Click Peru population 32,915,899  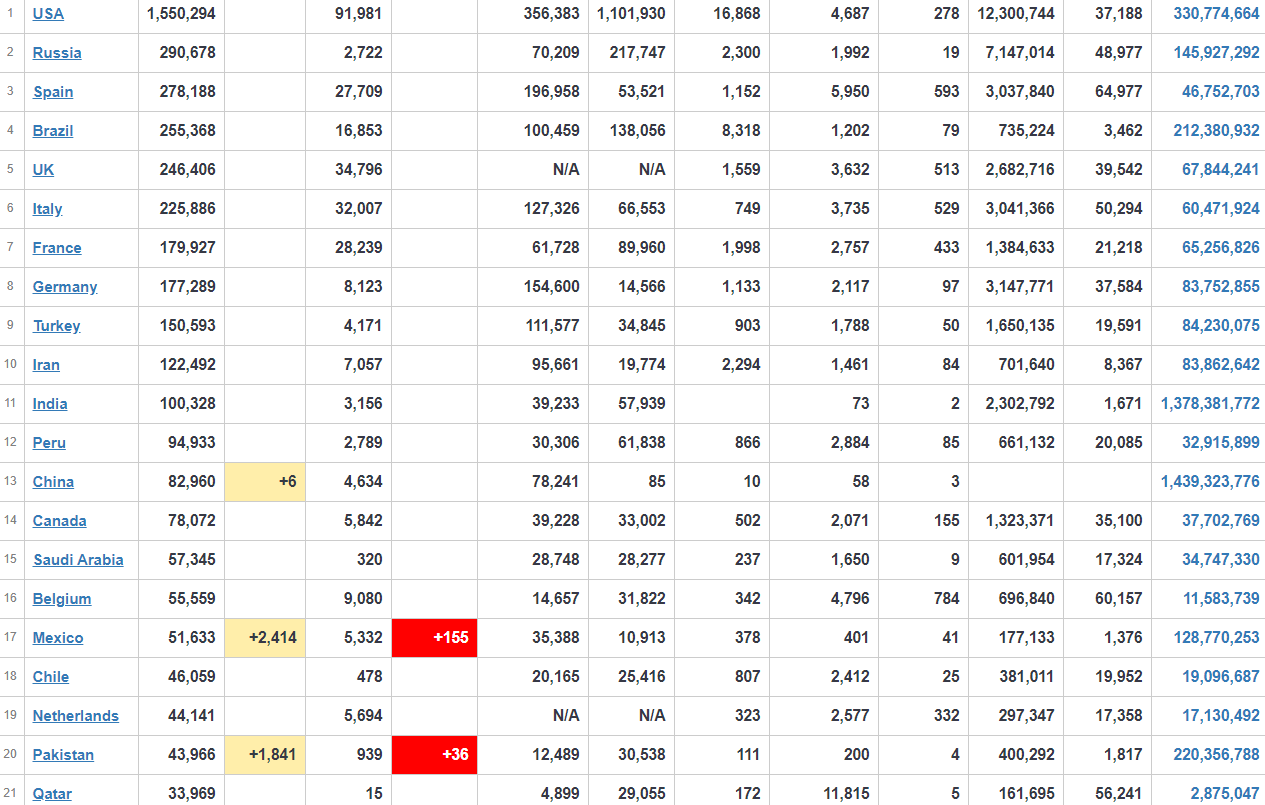(x=1220, y=443)
